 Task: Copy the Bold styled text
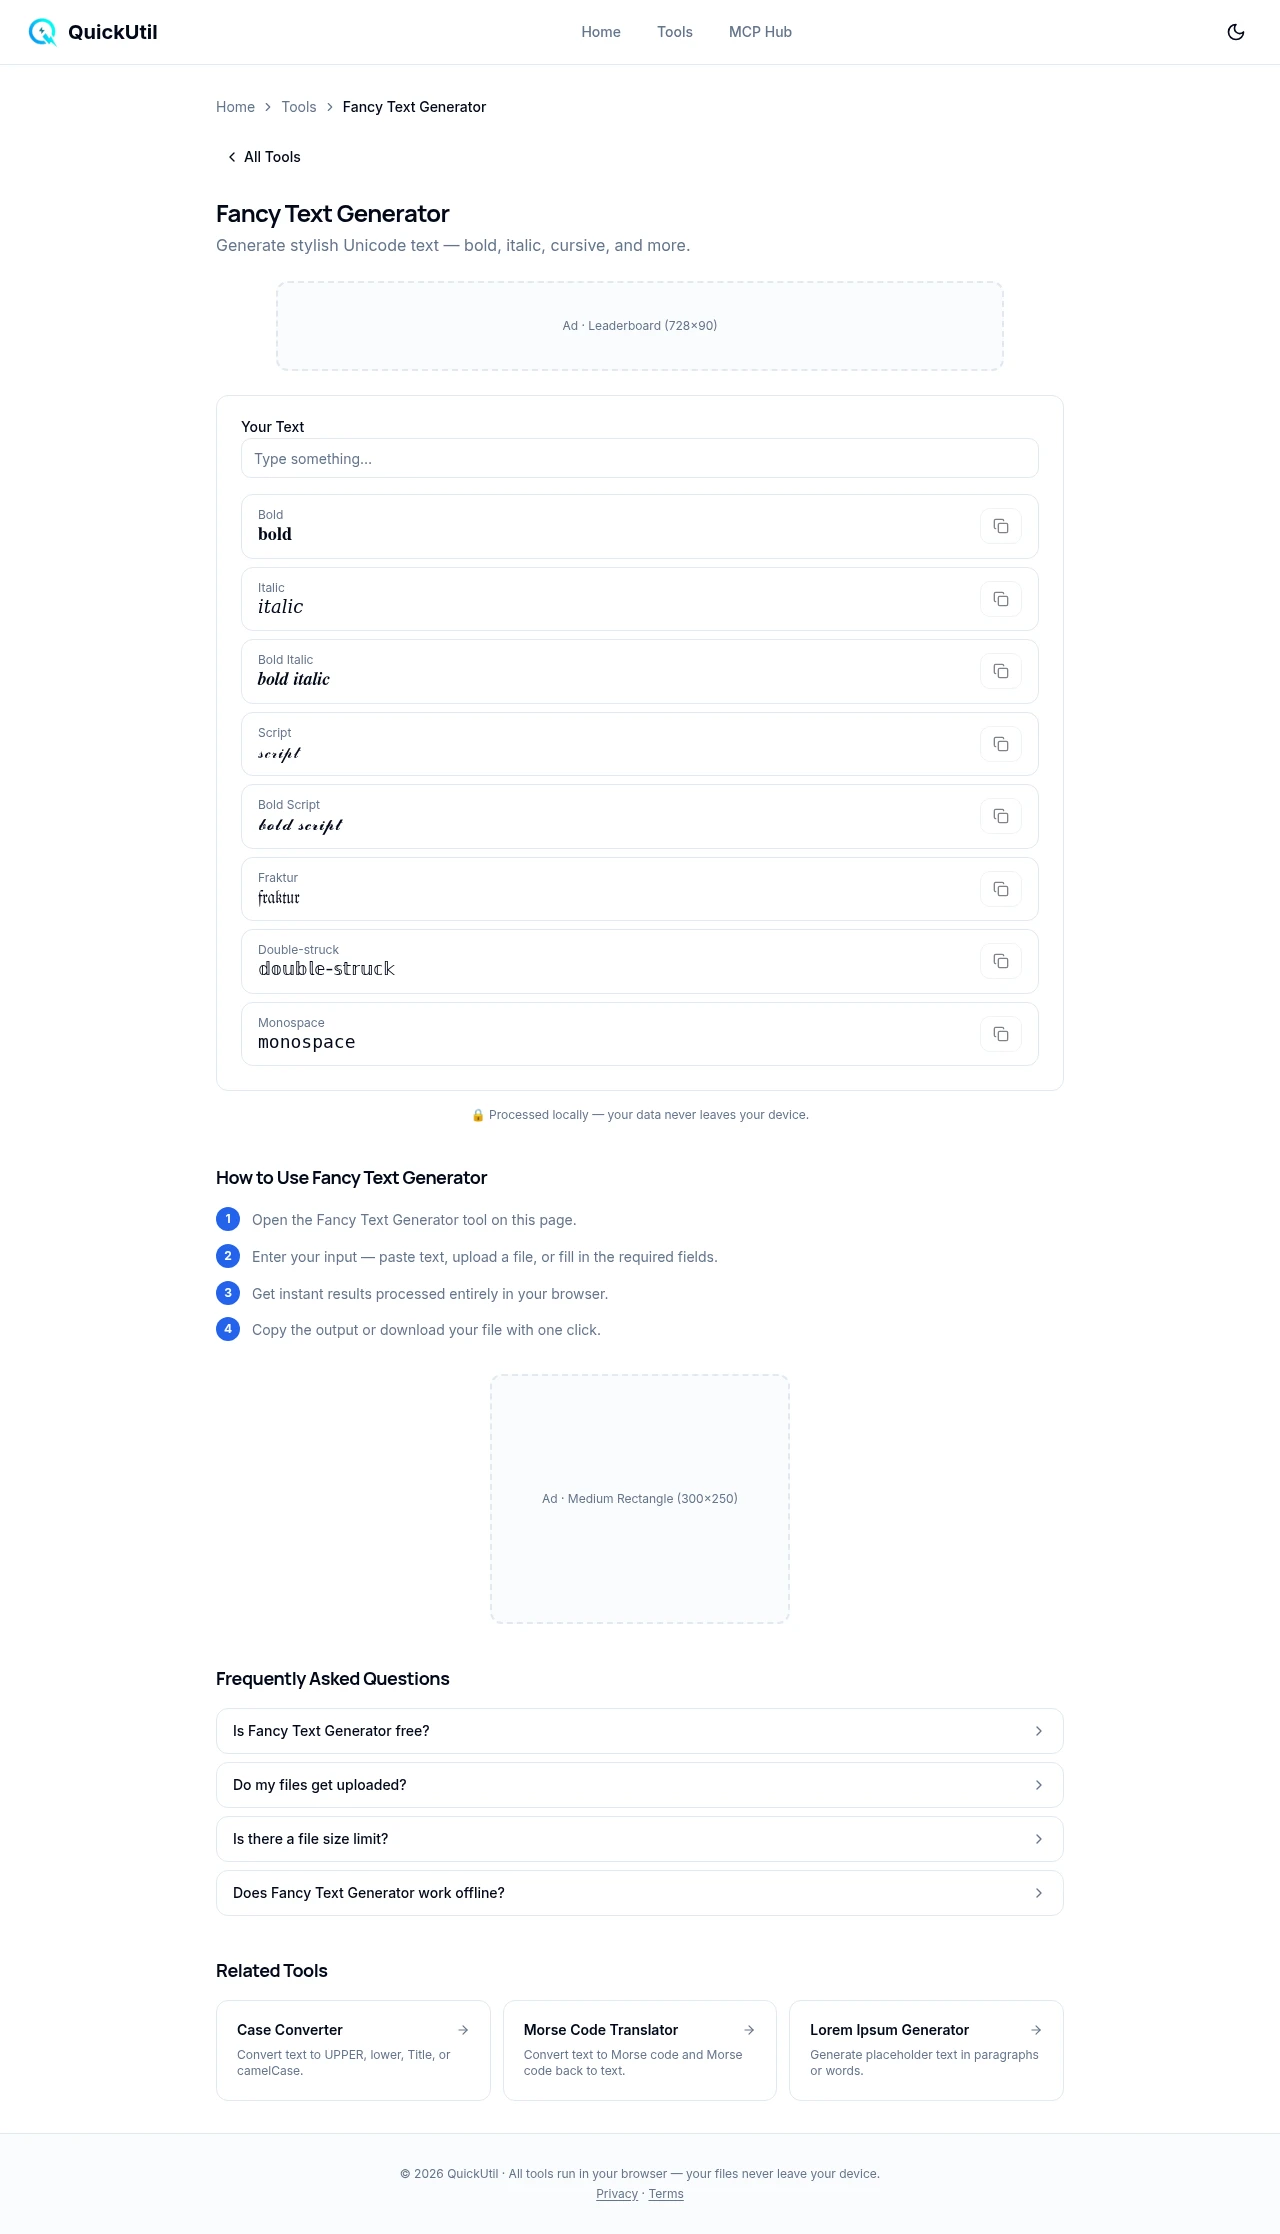pyautogui.click(x=1000, y=526)
